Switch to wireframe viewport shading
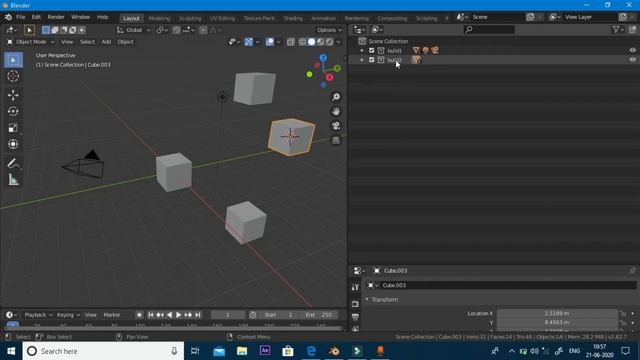Viewport: 640px width, 360px height. (x=302, y=42)
